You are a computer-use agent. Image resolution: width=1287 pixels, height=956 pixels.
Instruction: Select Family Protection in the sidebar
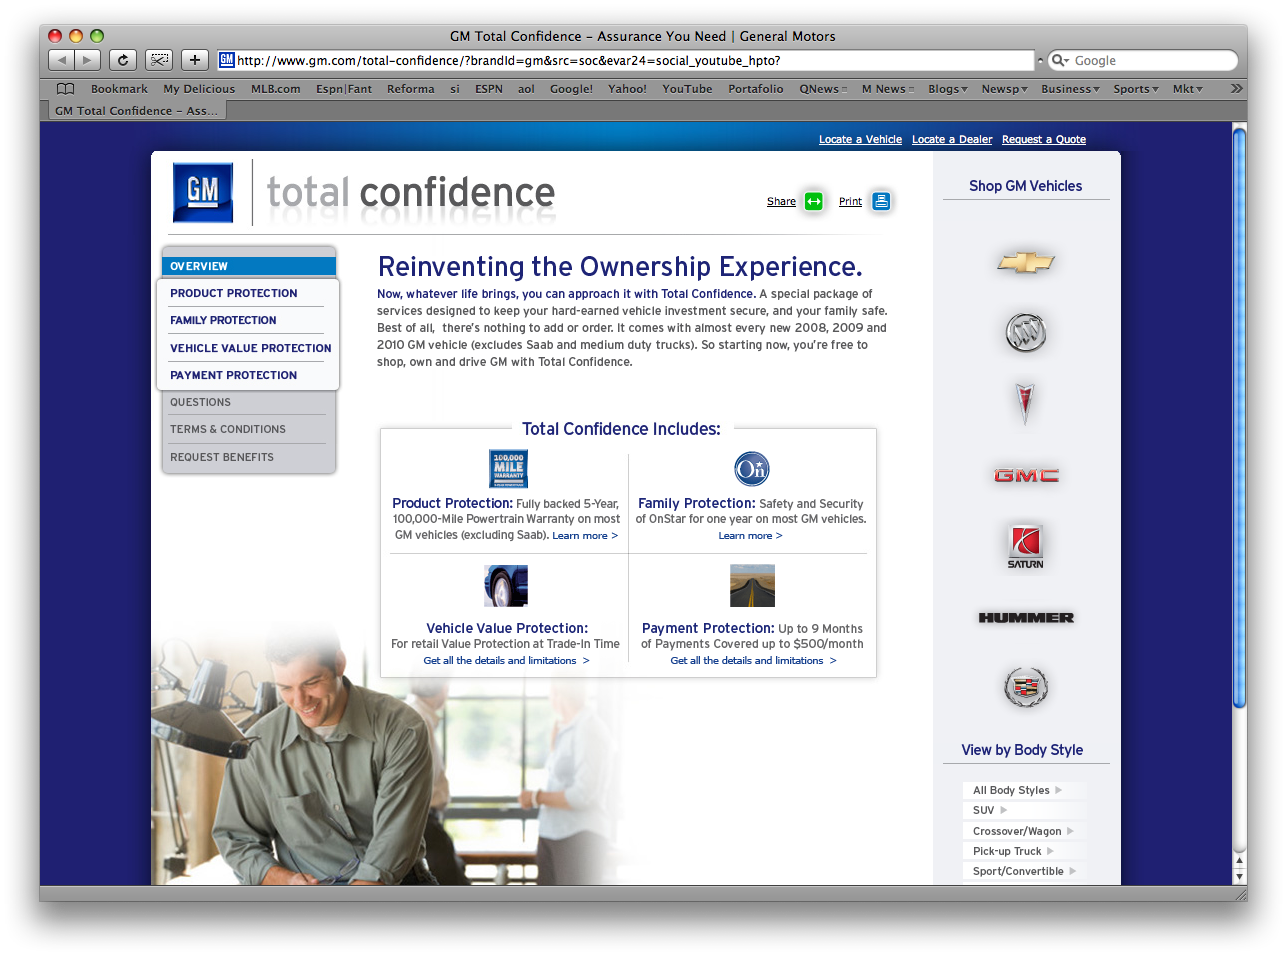click(223, 320)
